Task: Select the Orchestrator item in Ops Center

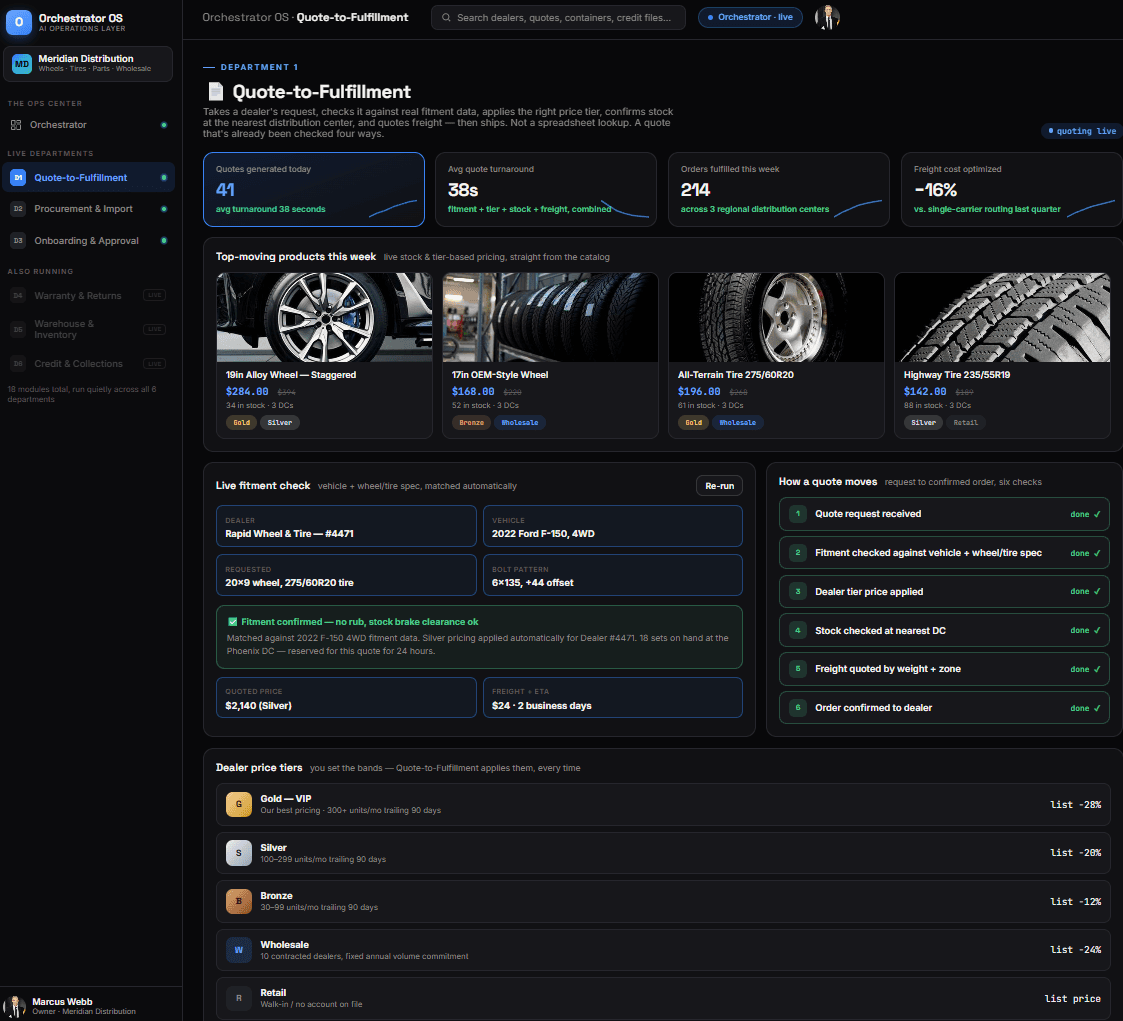Action: (x=88, y=125)
